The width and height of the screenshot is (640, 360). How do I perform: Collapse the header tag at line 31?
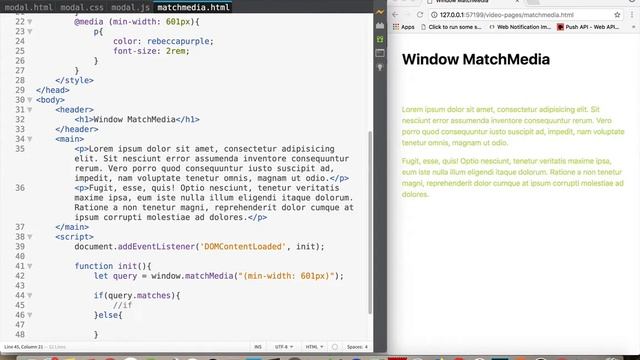click(x=30, y=110)
